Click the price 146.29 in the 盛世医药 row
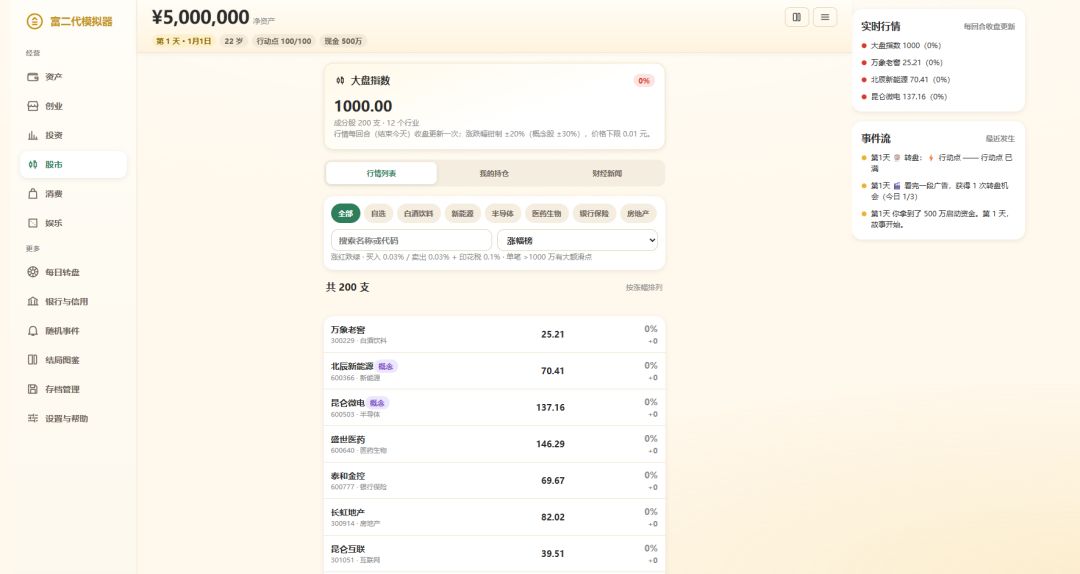The image size is (1080, 574). pyautogui.click(x=550, y=444)
